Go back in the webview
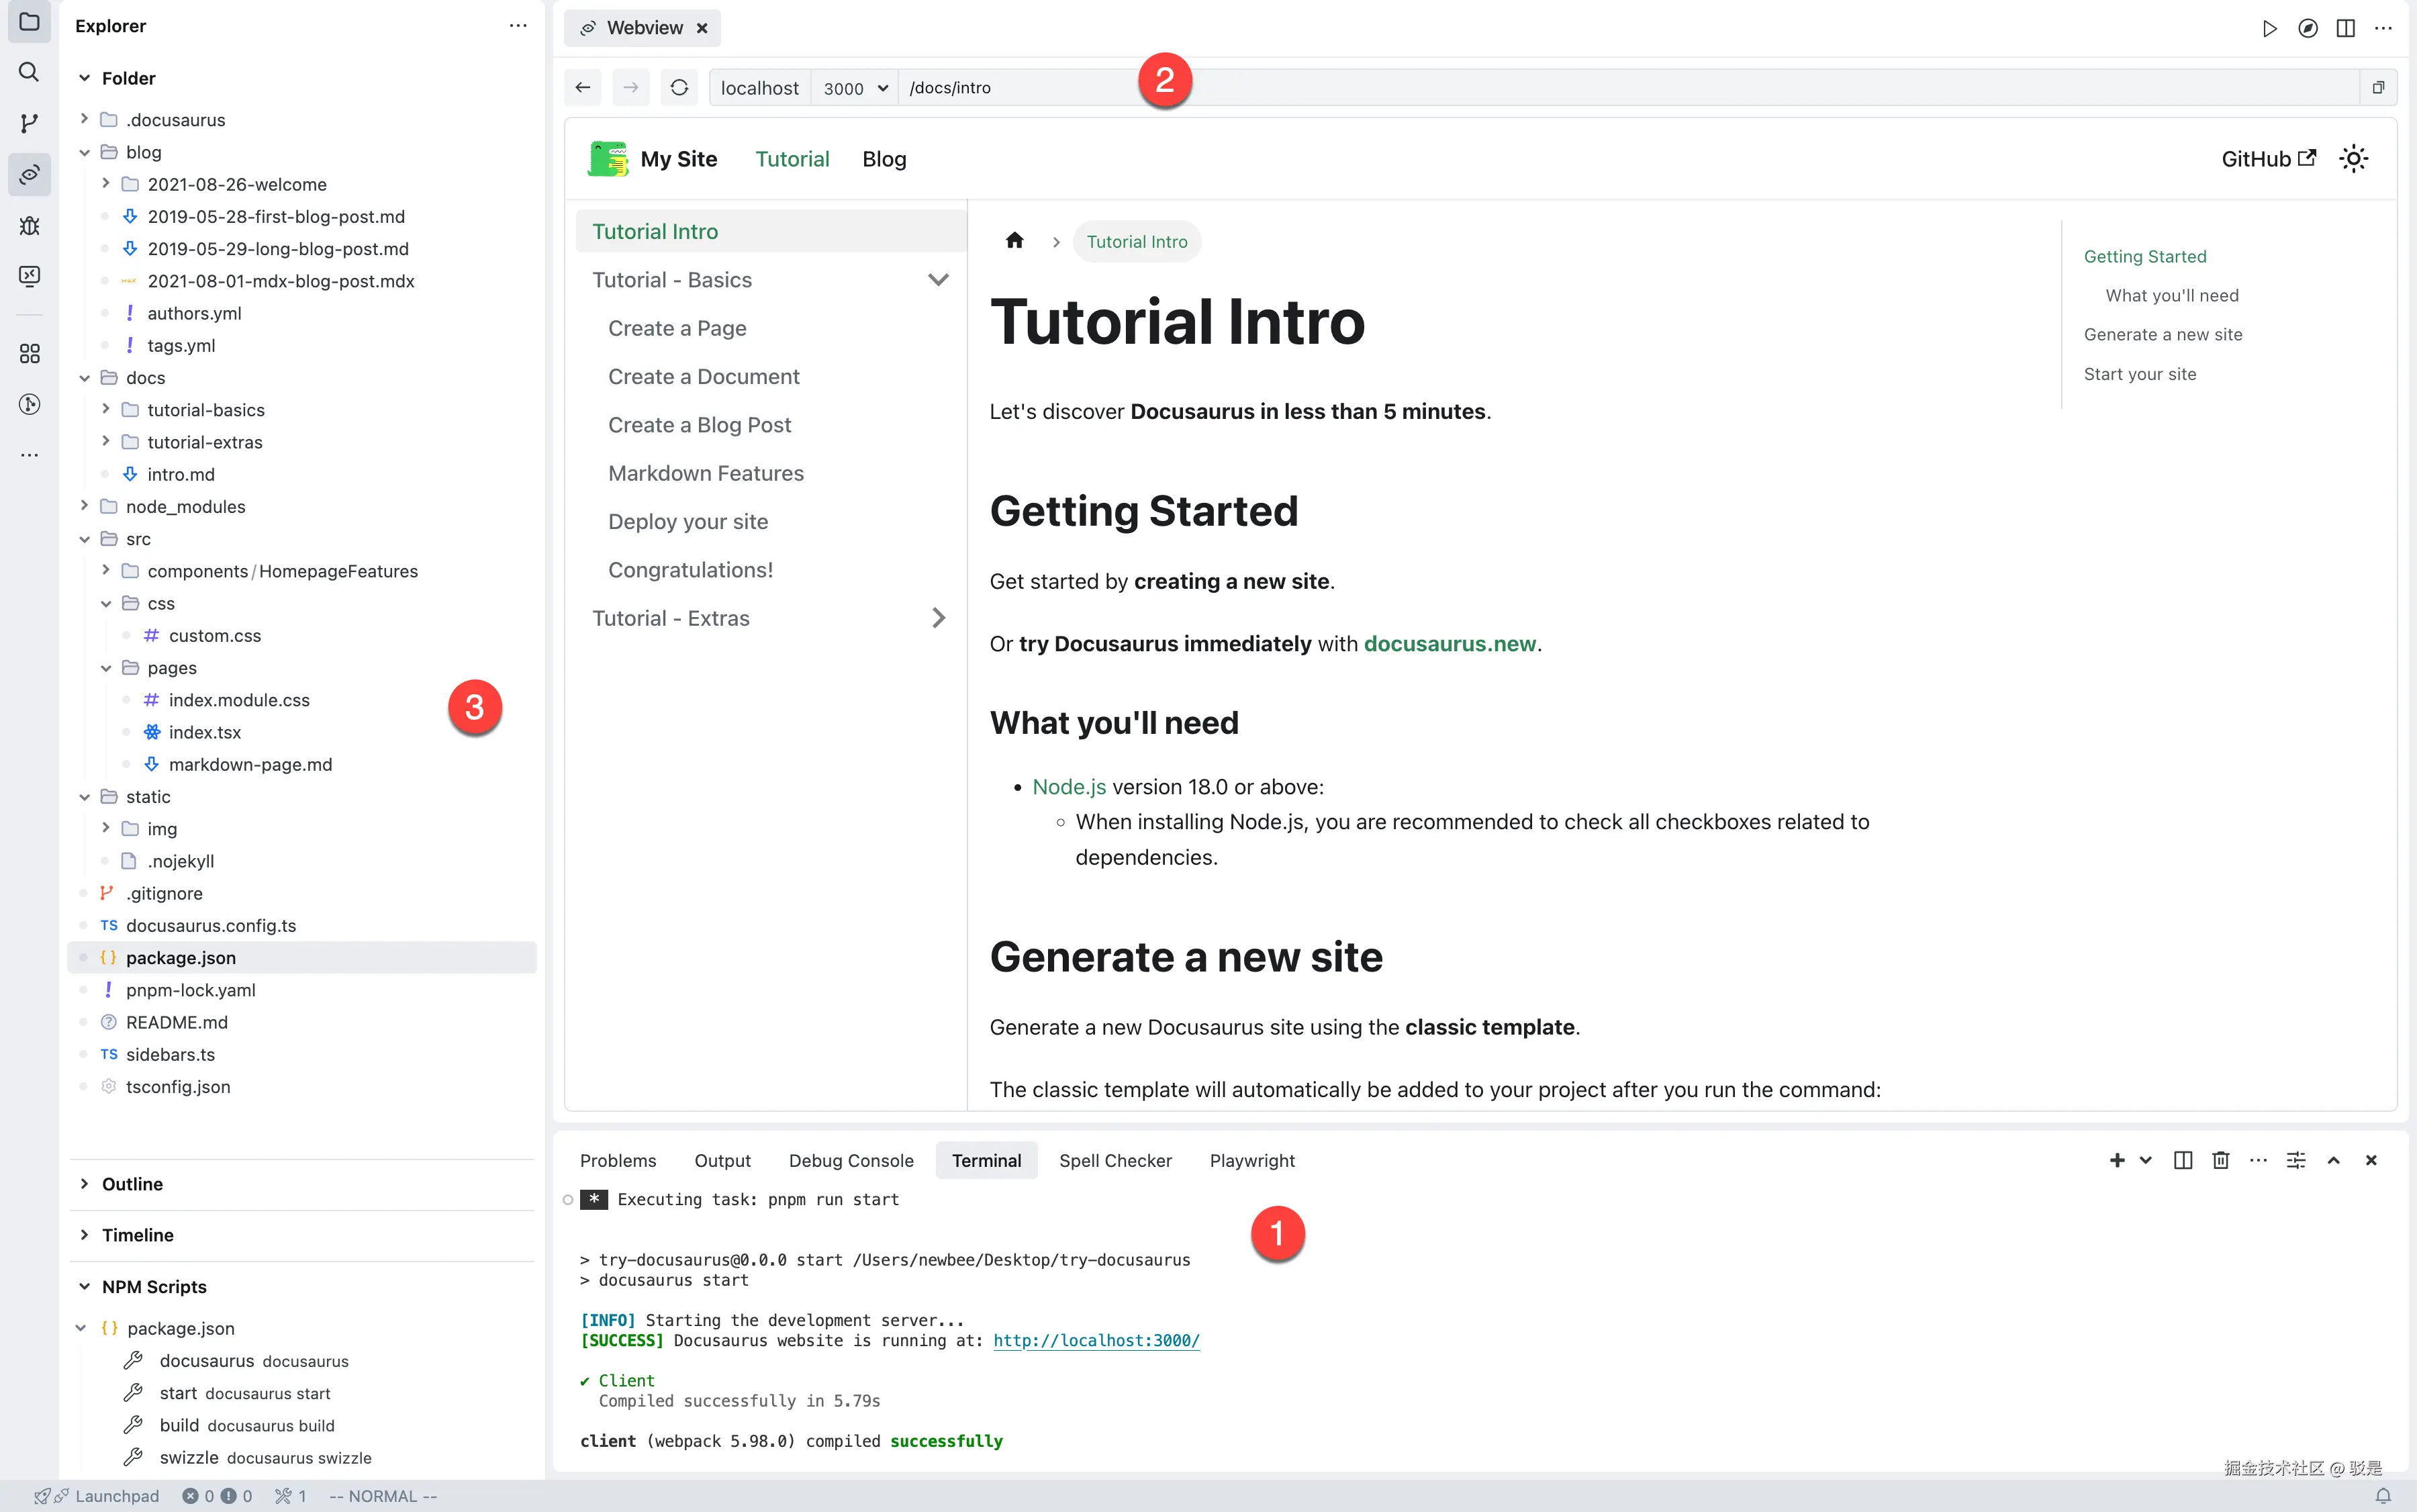Image resolution: width=2417 pixels, height=1512 pixels. tap(583, 88)
